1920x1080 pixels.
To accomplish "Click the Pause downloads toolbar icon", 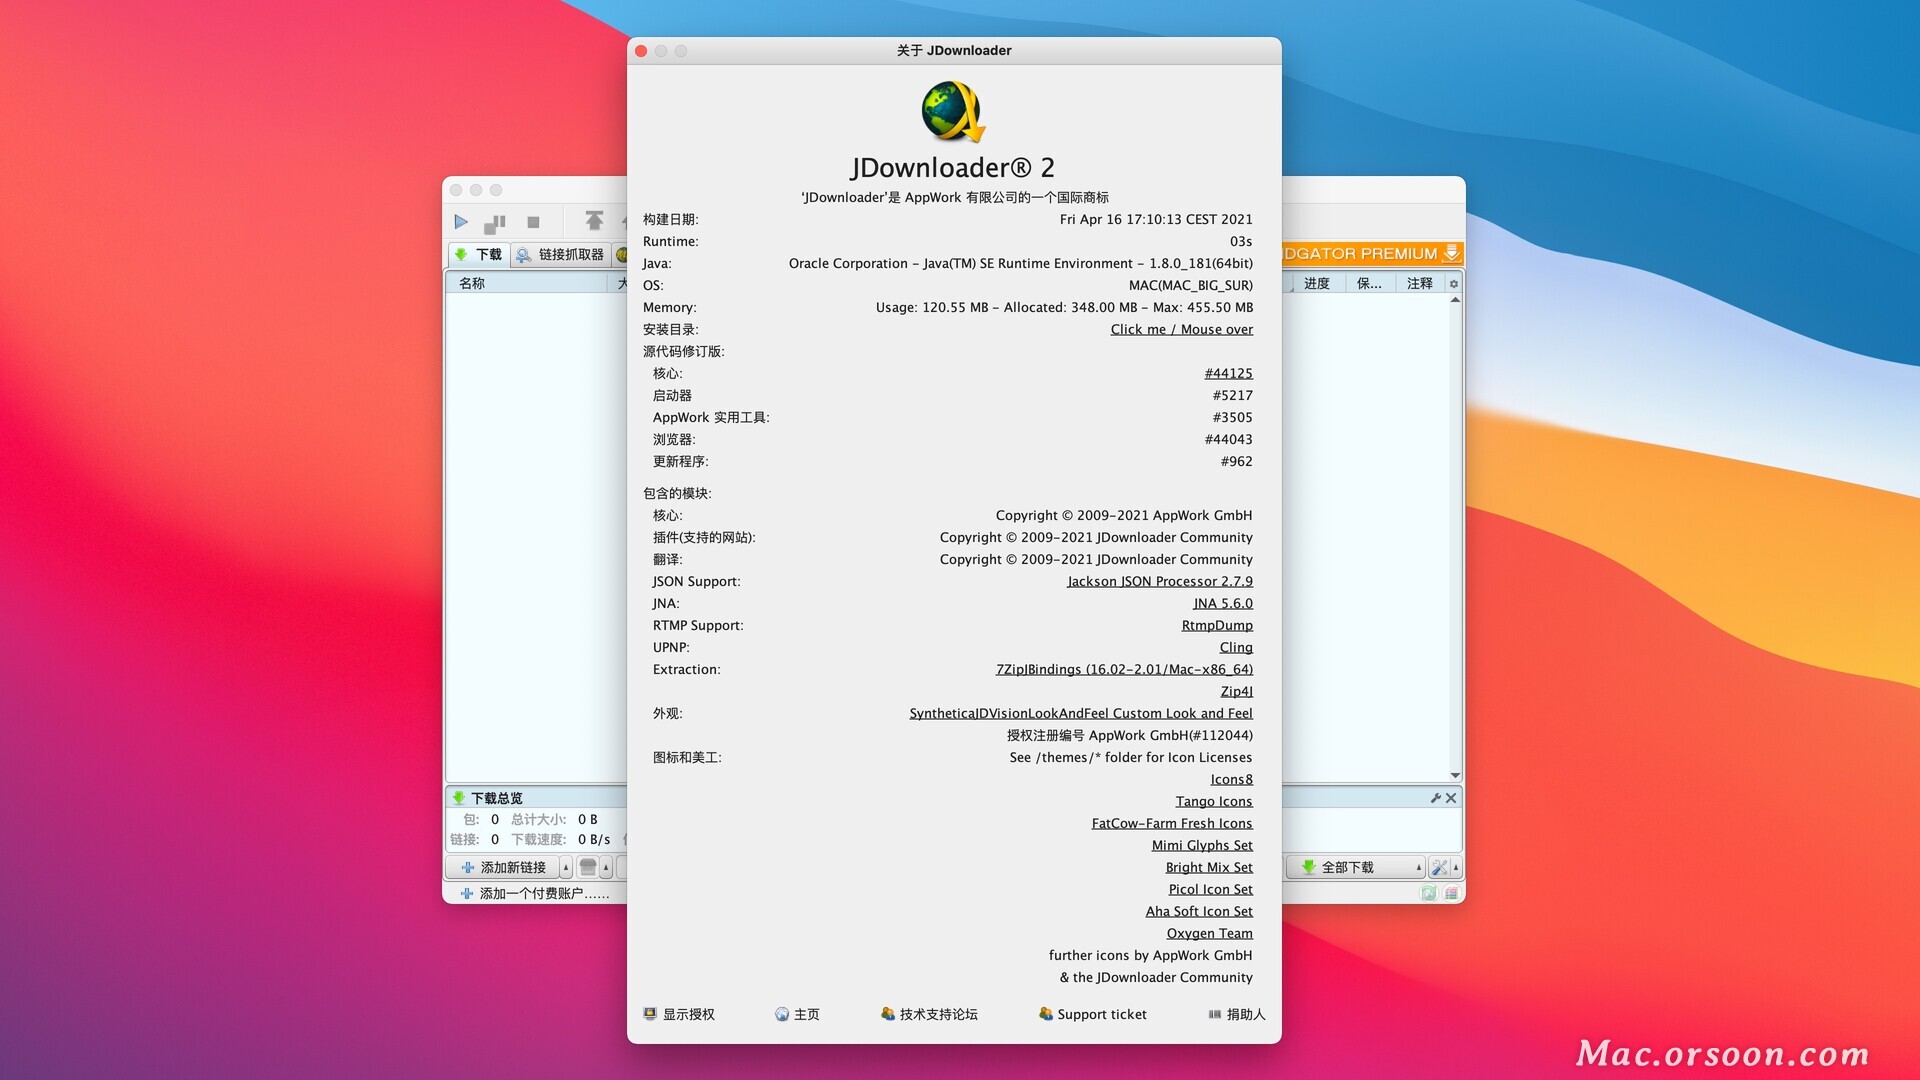I will point(495,222).
